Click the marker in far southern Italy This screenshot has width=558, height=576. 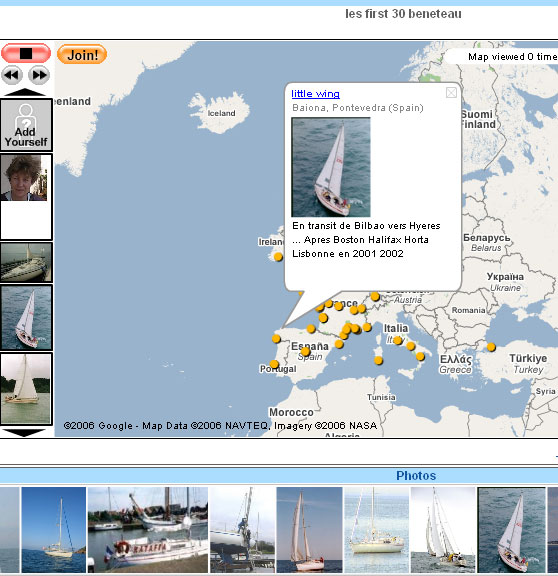click(420, 356)
